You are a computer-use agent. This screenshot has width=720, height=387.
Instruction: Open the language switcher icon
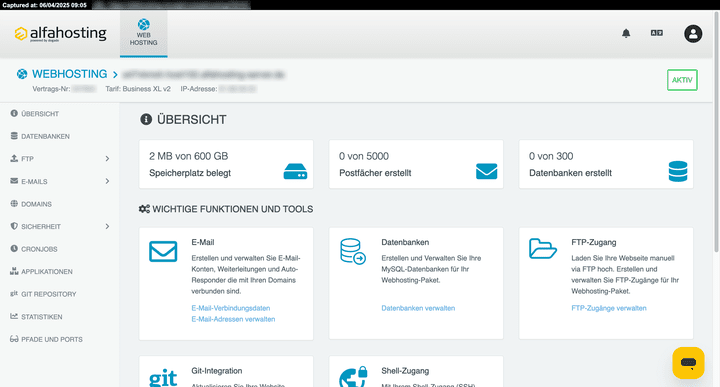tap(657, 33)
